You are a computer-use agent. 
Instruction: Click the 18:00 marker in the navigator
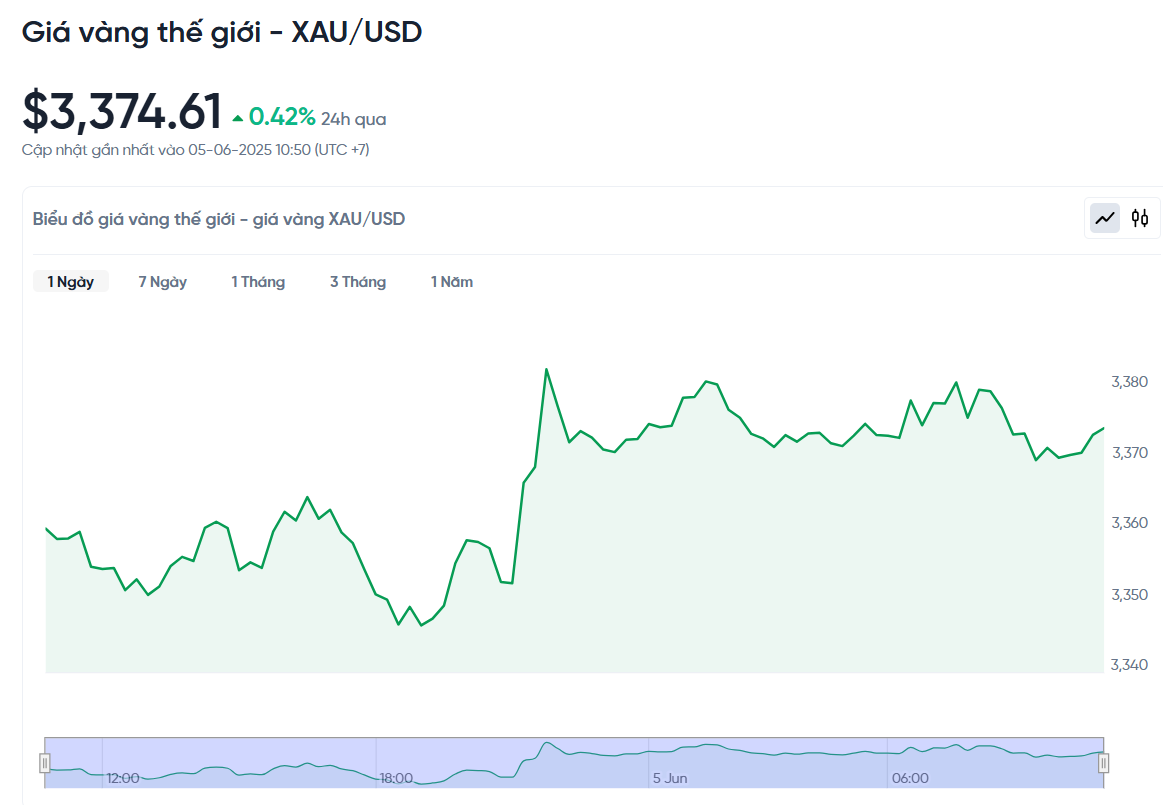pyautogui.click(x=396, y=778)
